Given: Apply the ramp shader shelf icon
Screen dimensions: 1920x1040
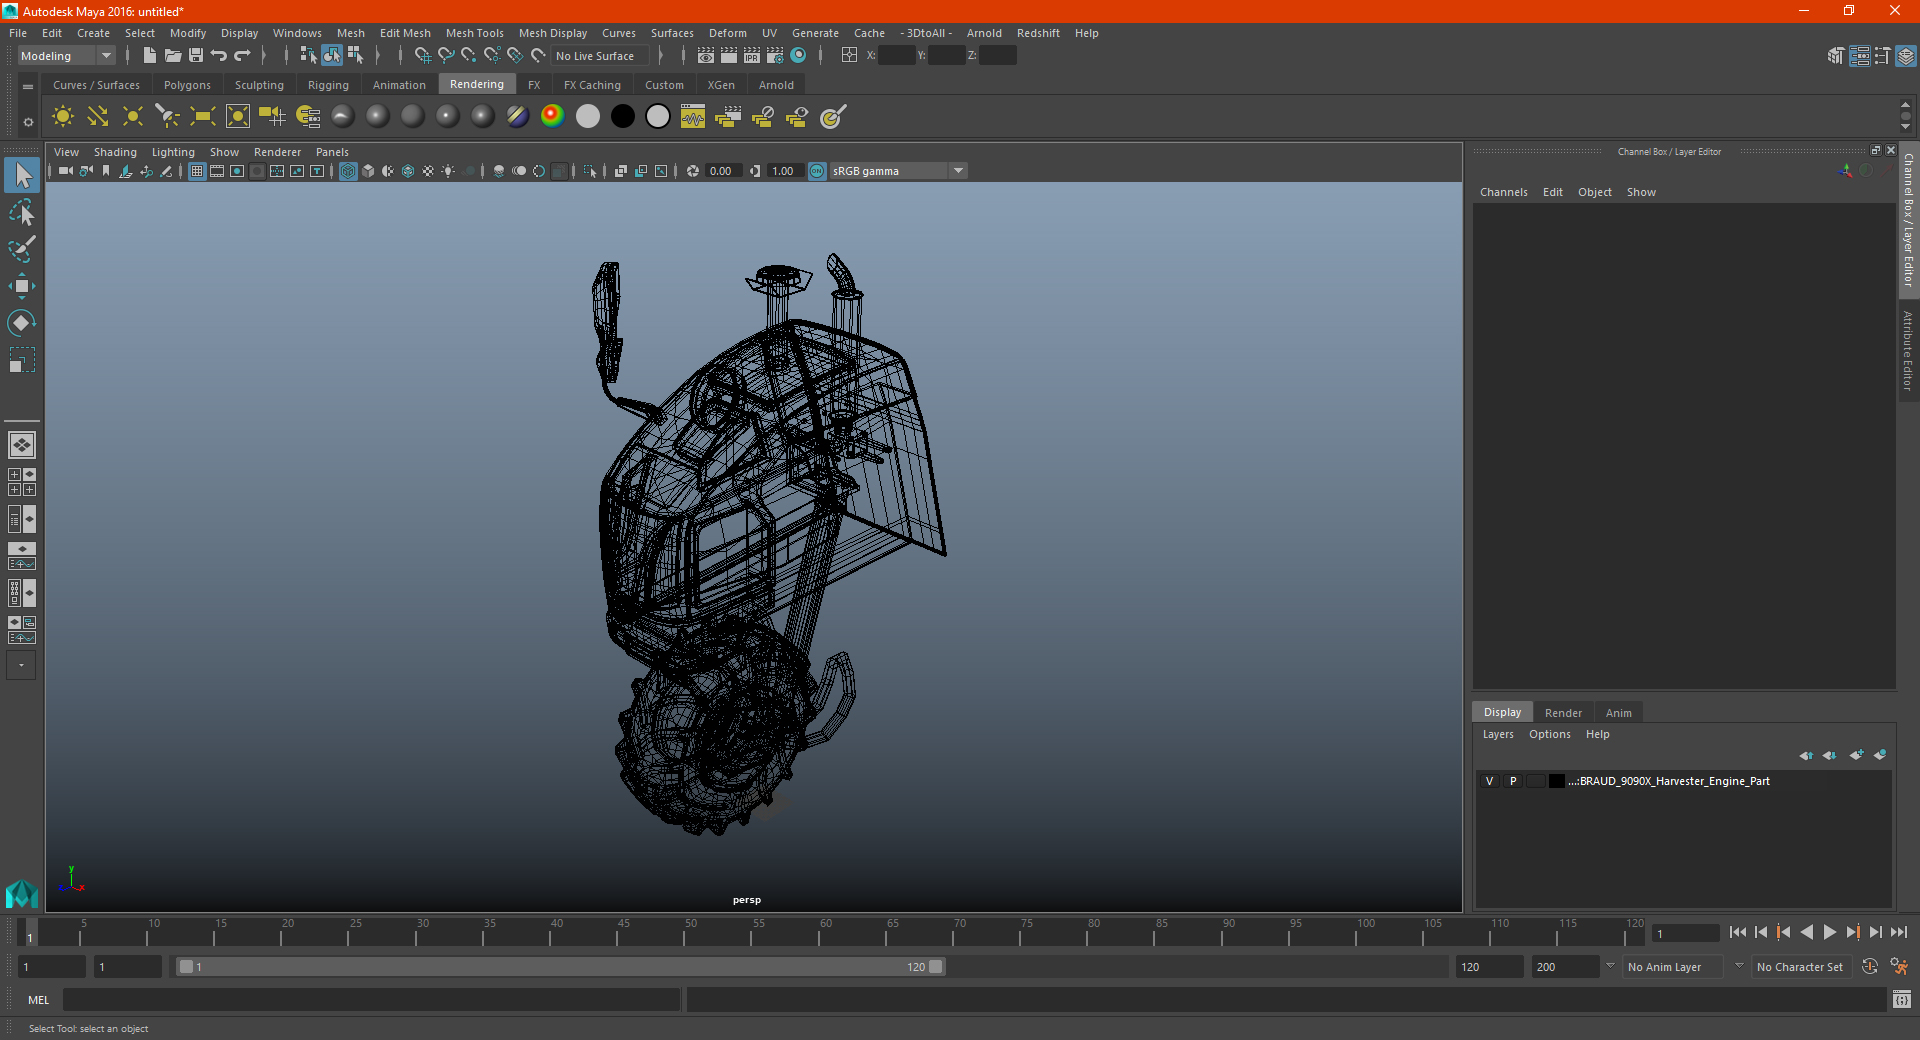Looking at the screenshot, I should click(553, 117).
